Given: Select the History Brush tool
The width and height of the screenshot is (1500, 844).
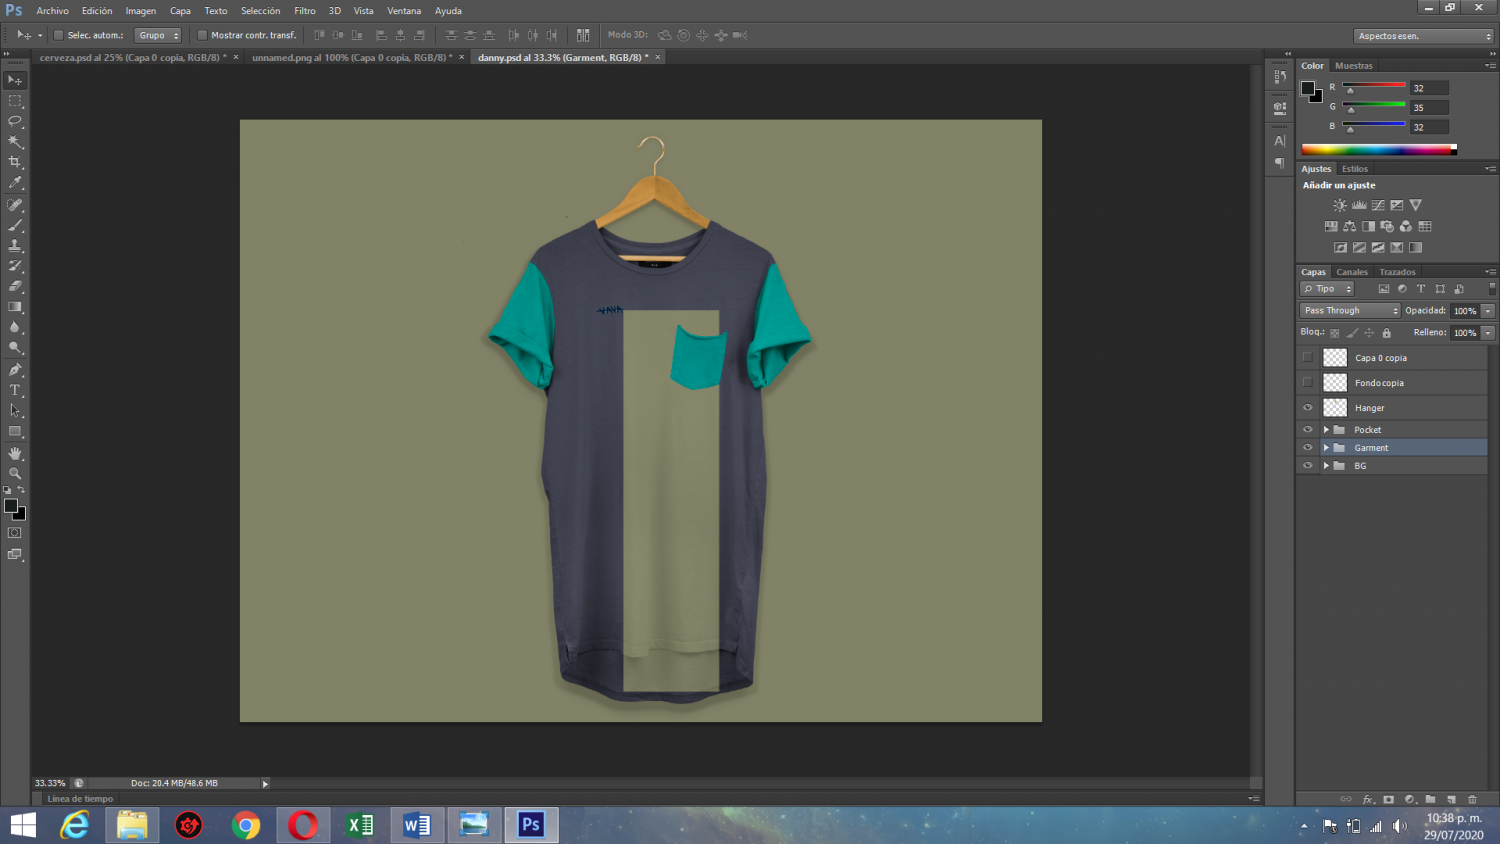Looking at the screenshot, I should click(x=15, y=266).
